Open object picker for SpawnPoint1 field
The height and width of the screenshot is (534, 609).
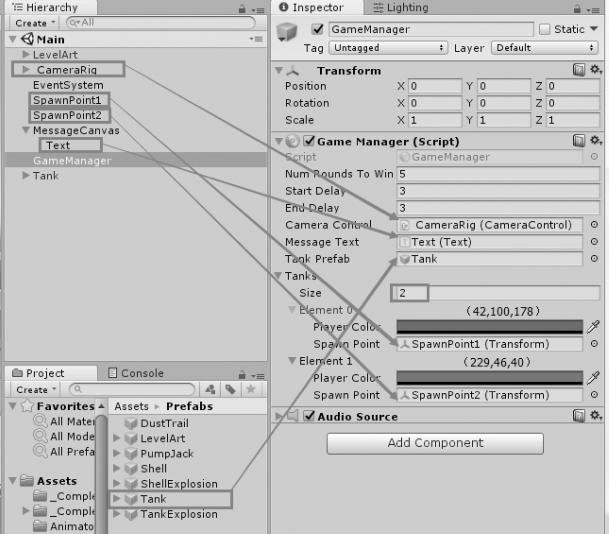[594, 344]
